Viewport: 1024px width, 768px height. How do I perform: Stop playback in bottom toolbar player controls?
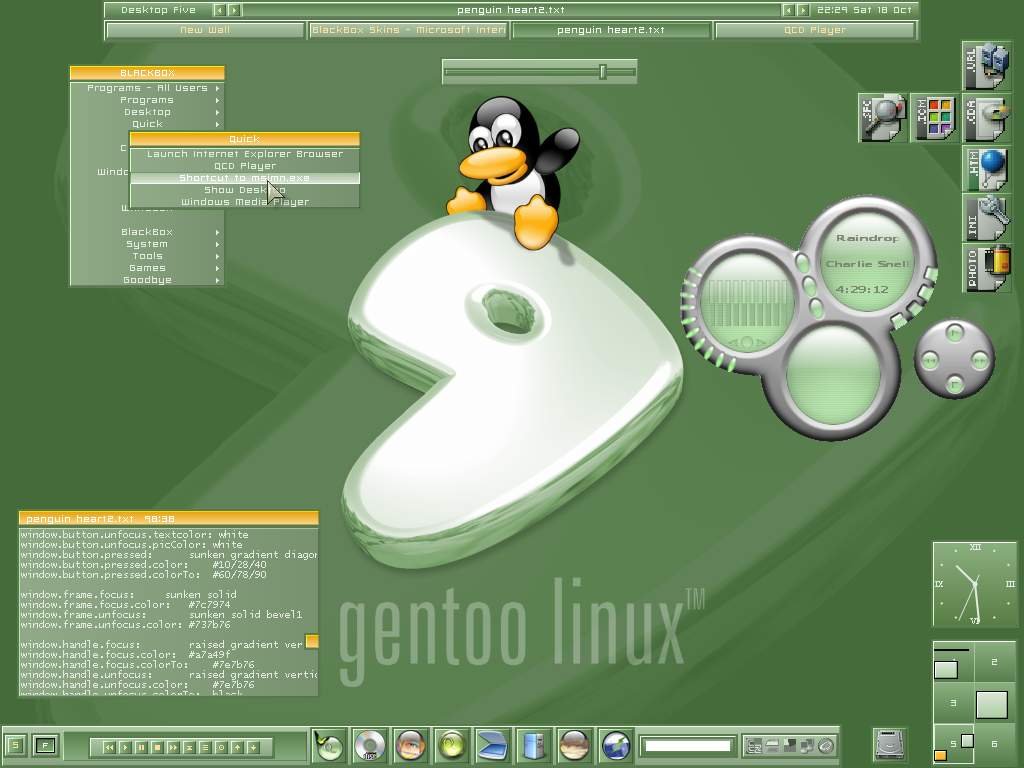(x=157, y=747)
